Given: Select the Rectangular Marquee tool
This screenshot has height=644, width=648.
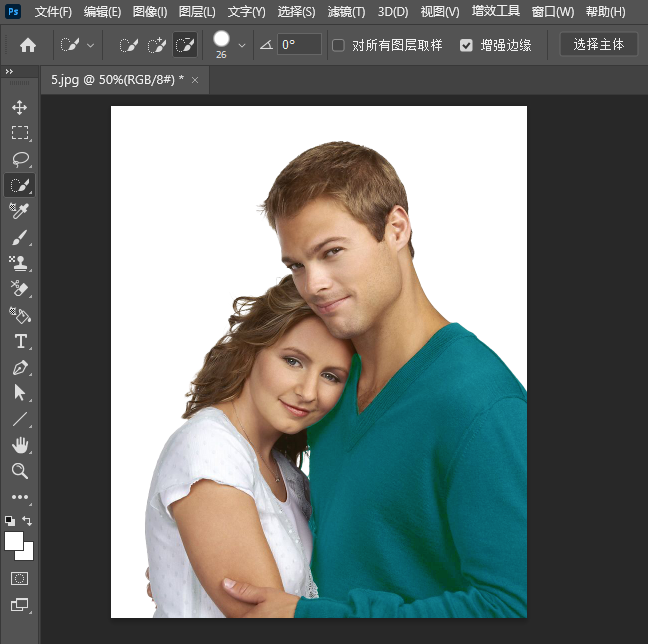Looking at the screenshot, I should coord(19,133).
